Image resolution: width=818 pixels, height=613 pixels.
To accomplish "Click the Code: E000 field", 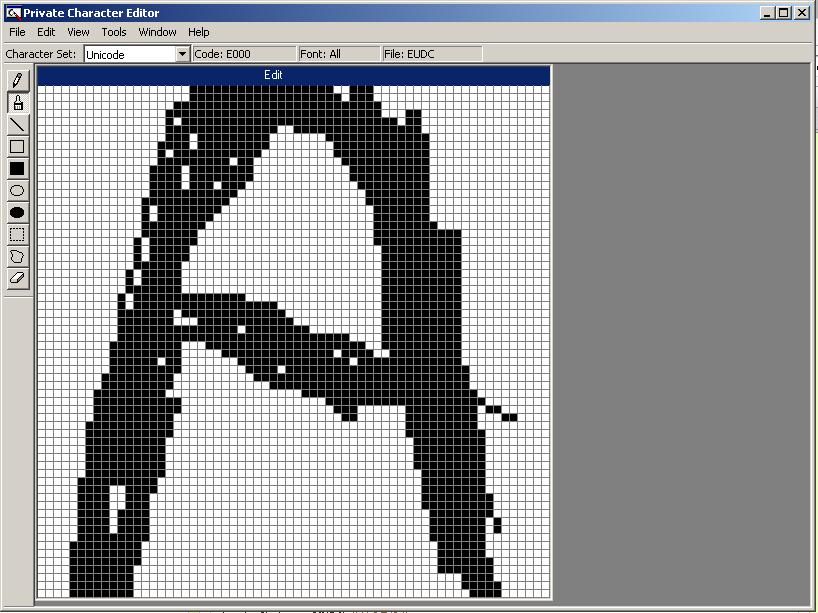I will (244, 54).
